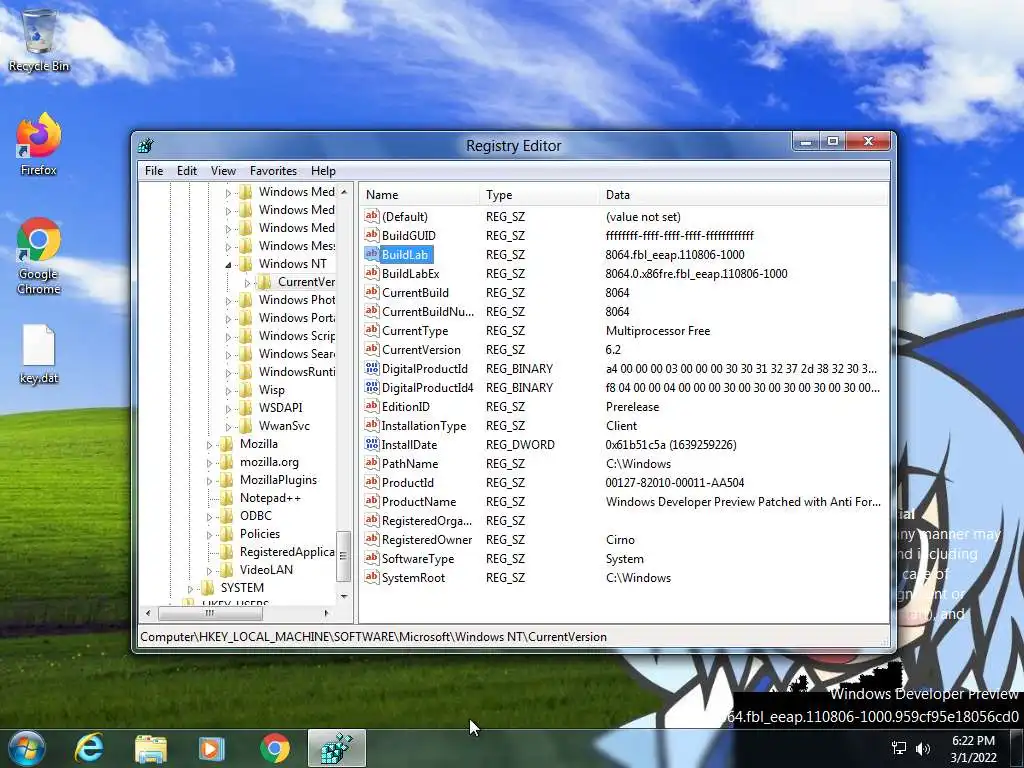Select the SoftwareType value name

tap(417, 558)
